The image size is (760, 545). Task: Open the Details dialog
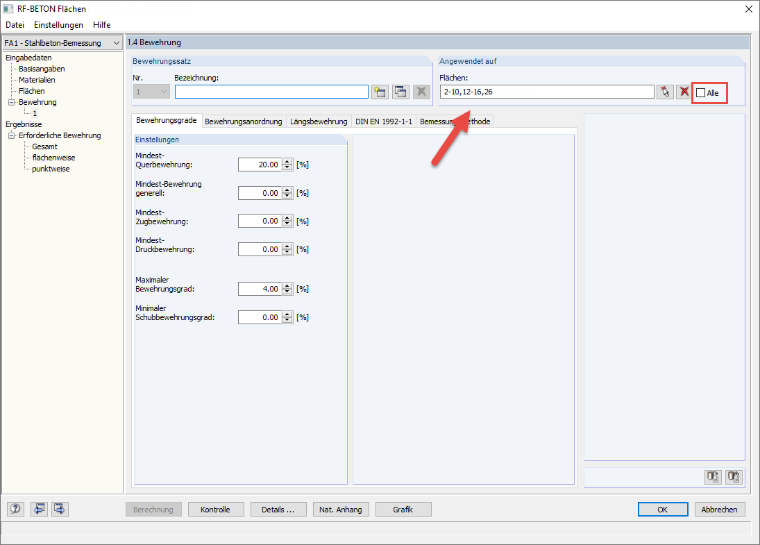point(278,510)
